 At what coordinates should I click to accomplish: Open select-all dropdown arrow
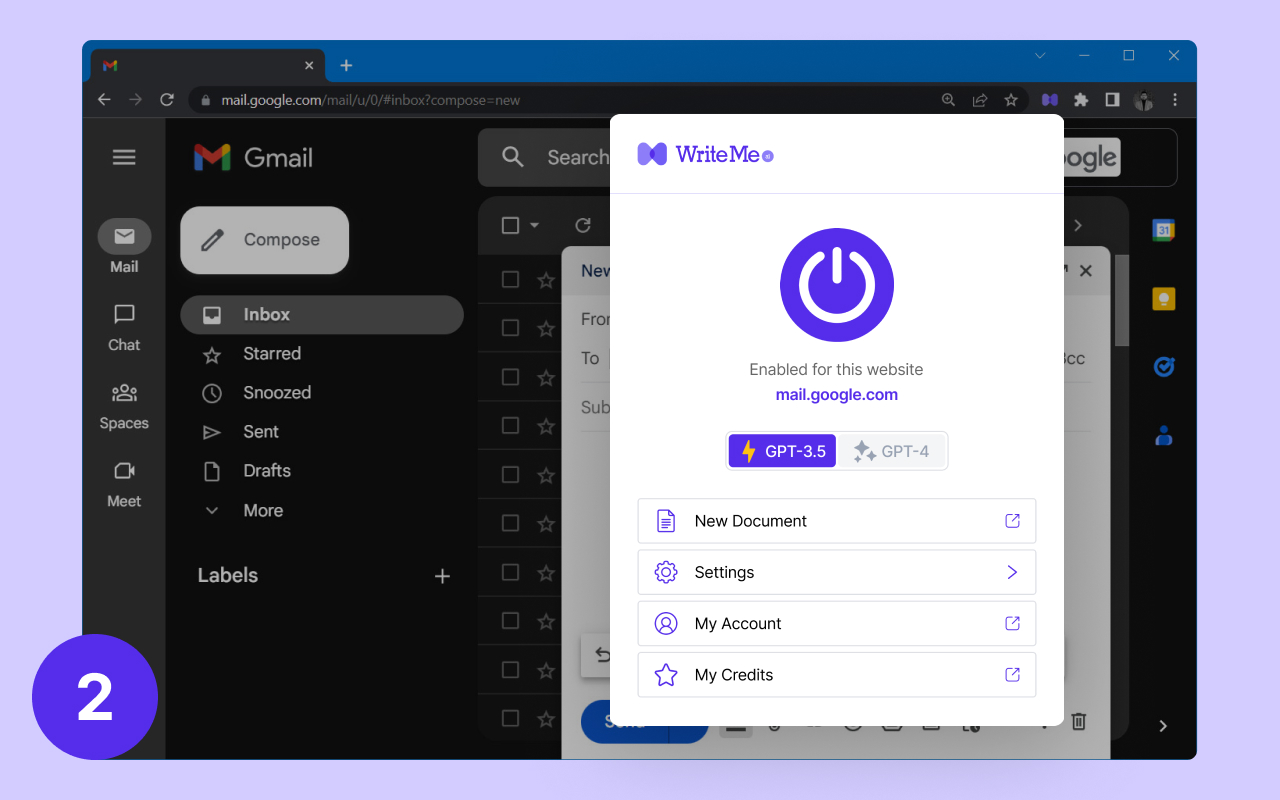pyautogui.click(x=534, y=225)
